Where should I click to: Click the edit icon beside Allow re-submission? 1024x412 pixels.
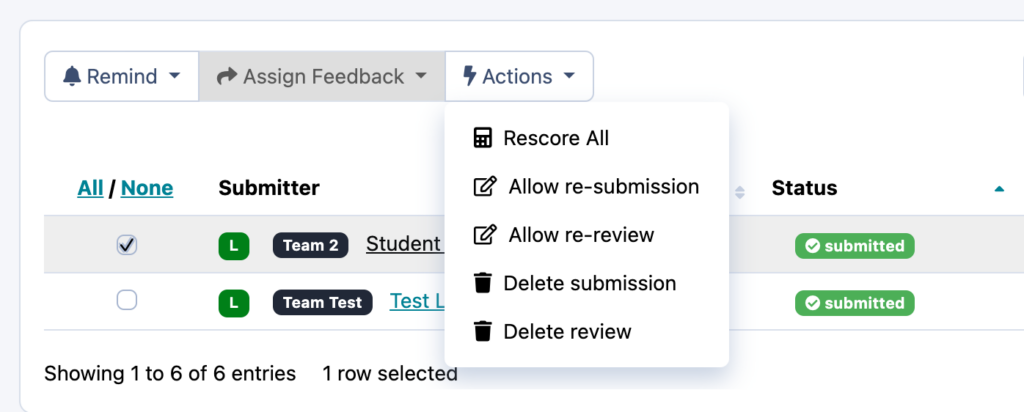coord(484,187)
